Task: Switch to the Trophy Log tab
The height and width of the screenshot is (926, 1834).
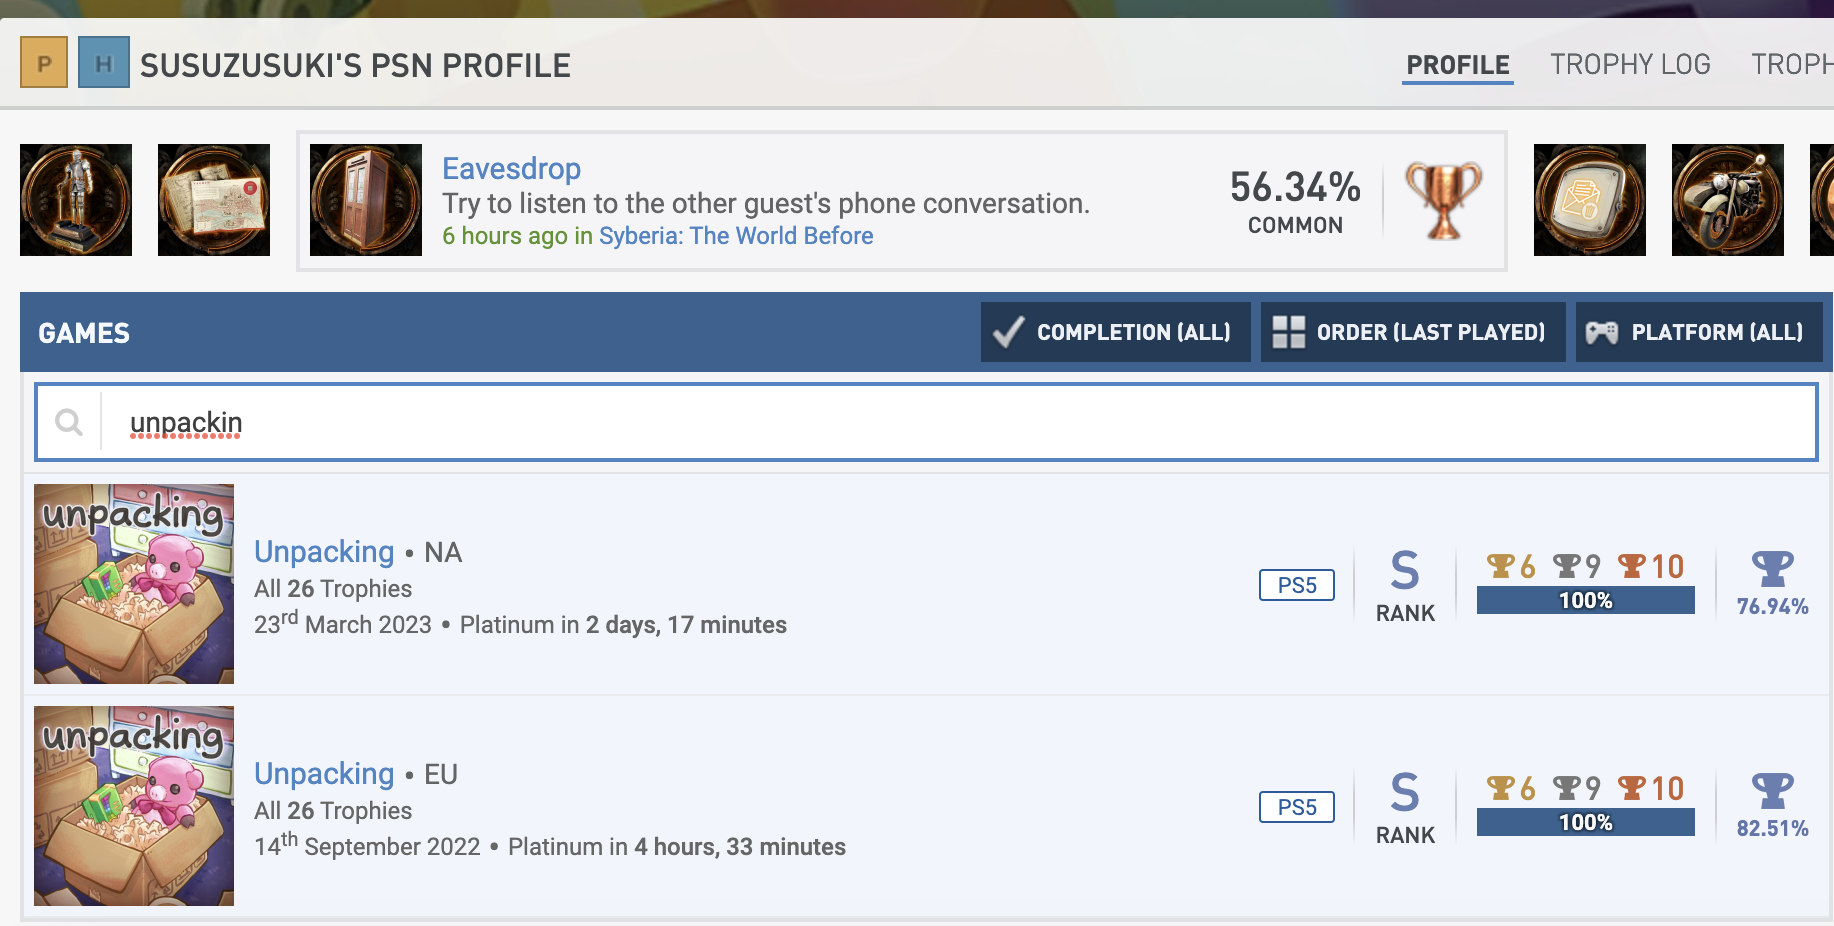Action: (x=1630, y=65)
